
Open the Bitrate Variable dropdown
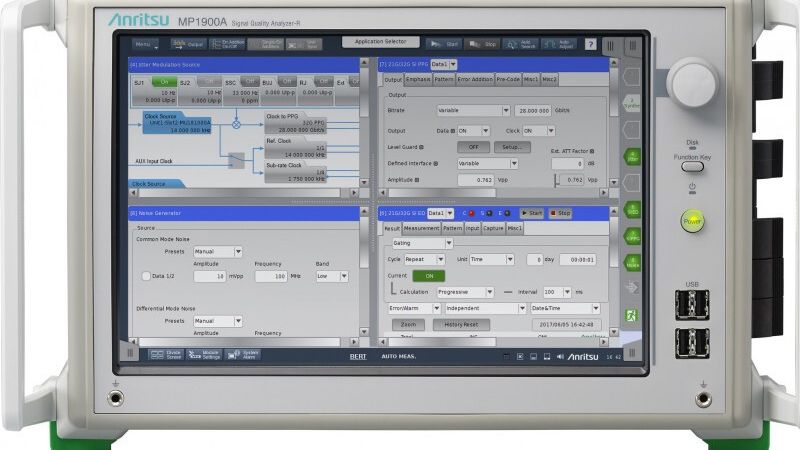click(473, 110)
